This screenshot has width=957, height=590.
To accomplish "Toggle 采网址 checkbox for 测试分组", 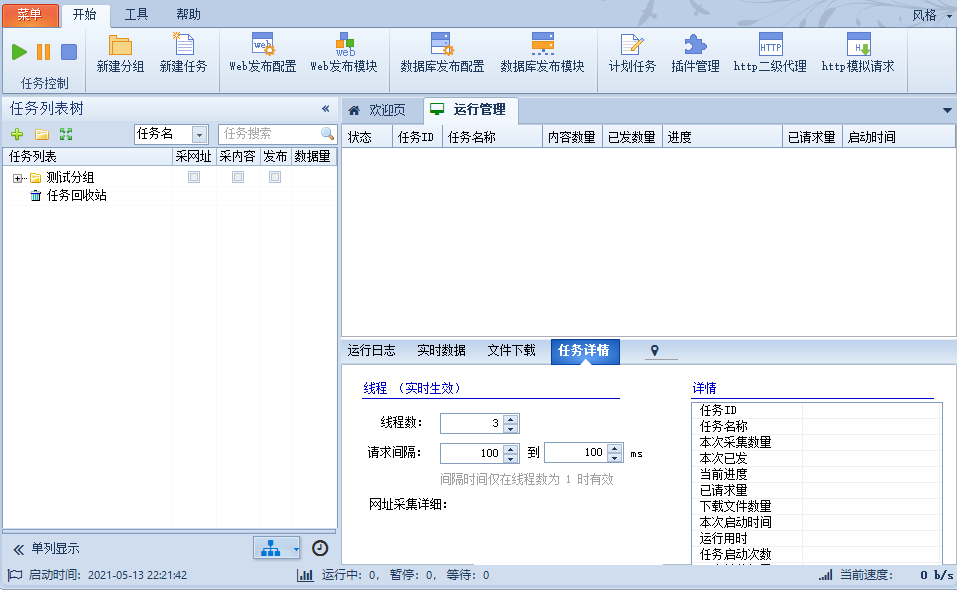I will 194,177.
